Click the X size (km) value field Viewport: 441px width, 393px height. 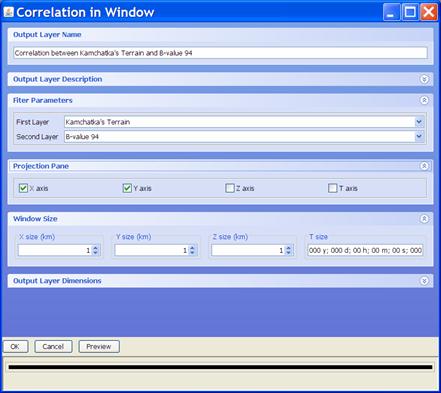(55, 250)
